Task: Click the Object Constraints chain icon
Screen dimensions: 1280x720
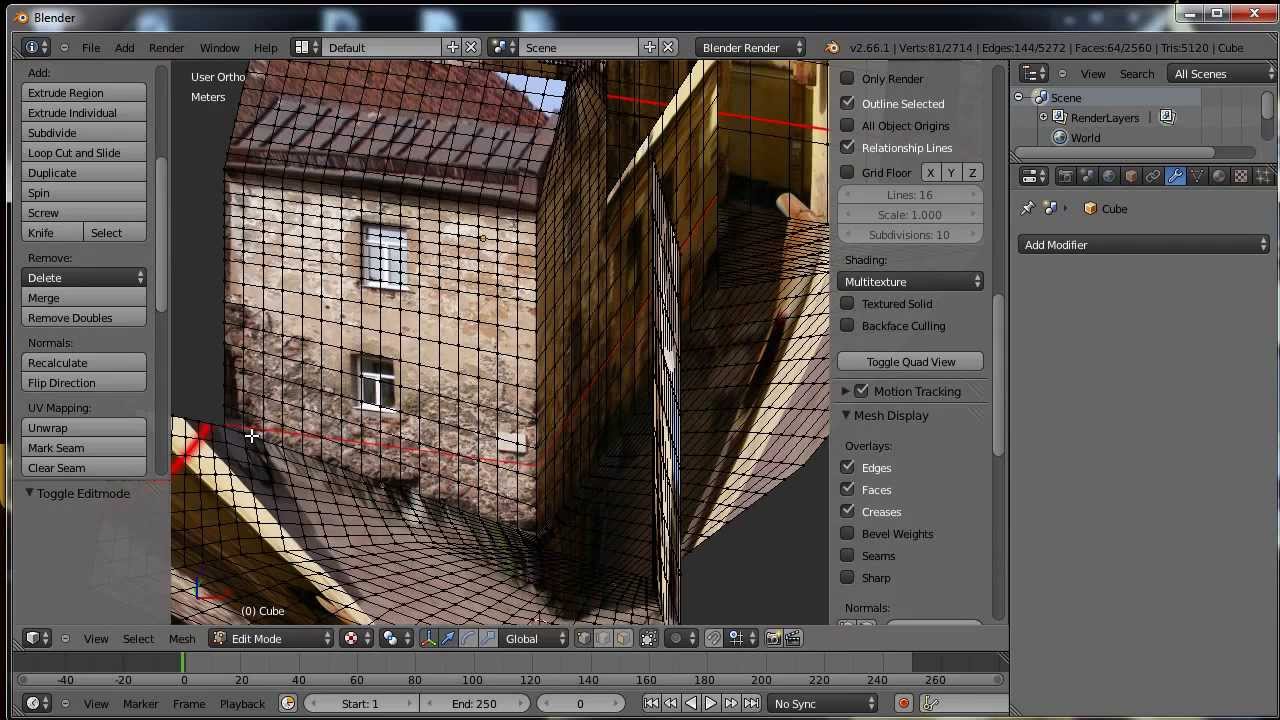Action: (x=1153, y=176)
